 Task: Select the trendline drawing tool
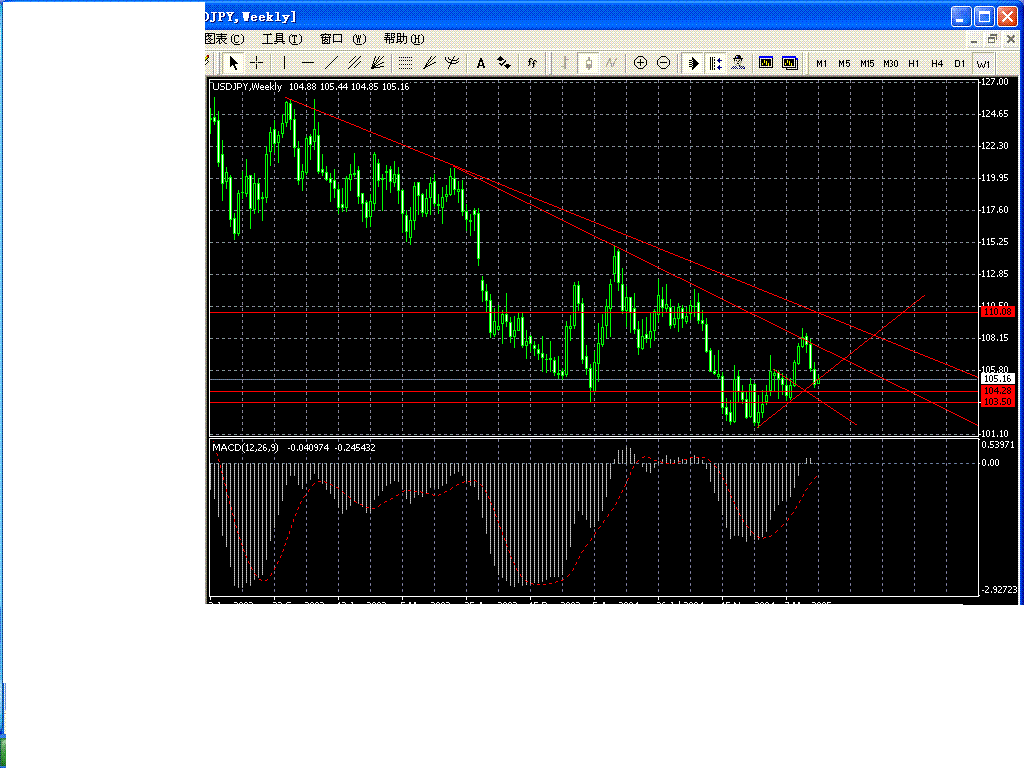click(331, 63)
